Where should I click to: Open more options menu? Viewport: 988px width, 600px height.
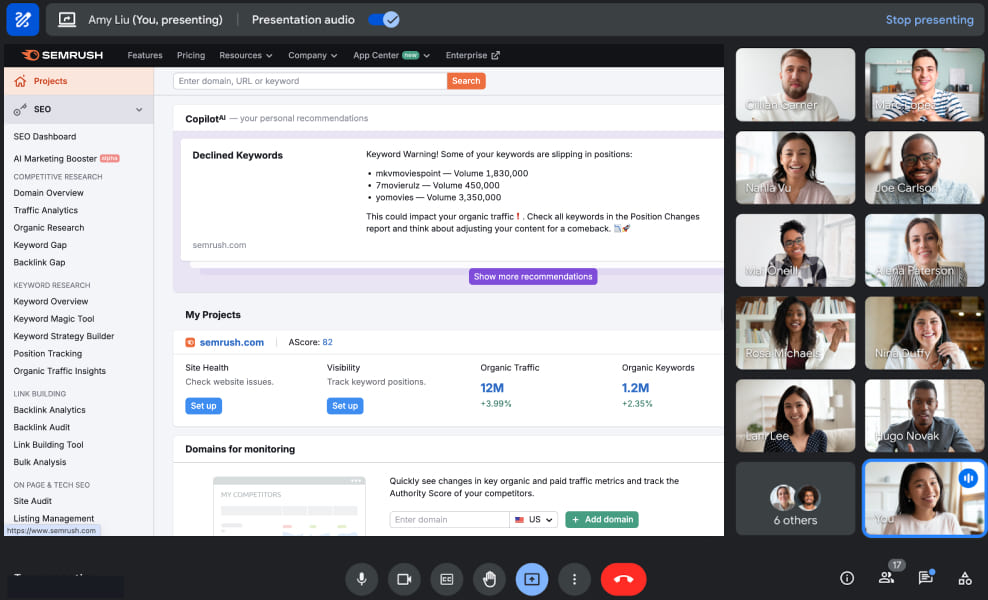(x=574, y=579)
